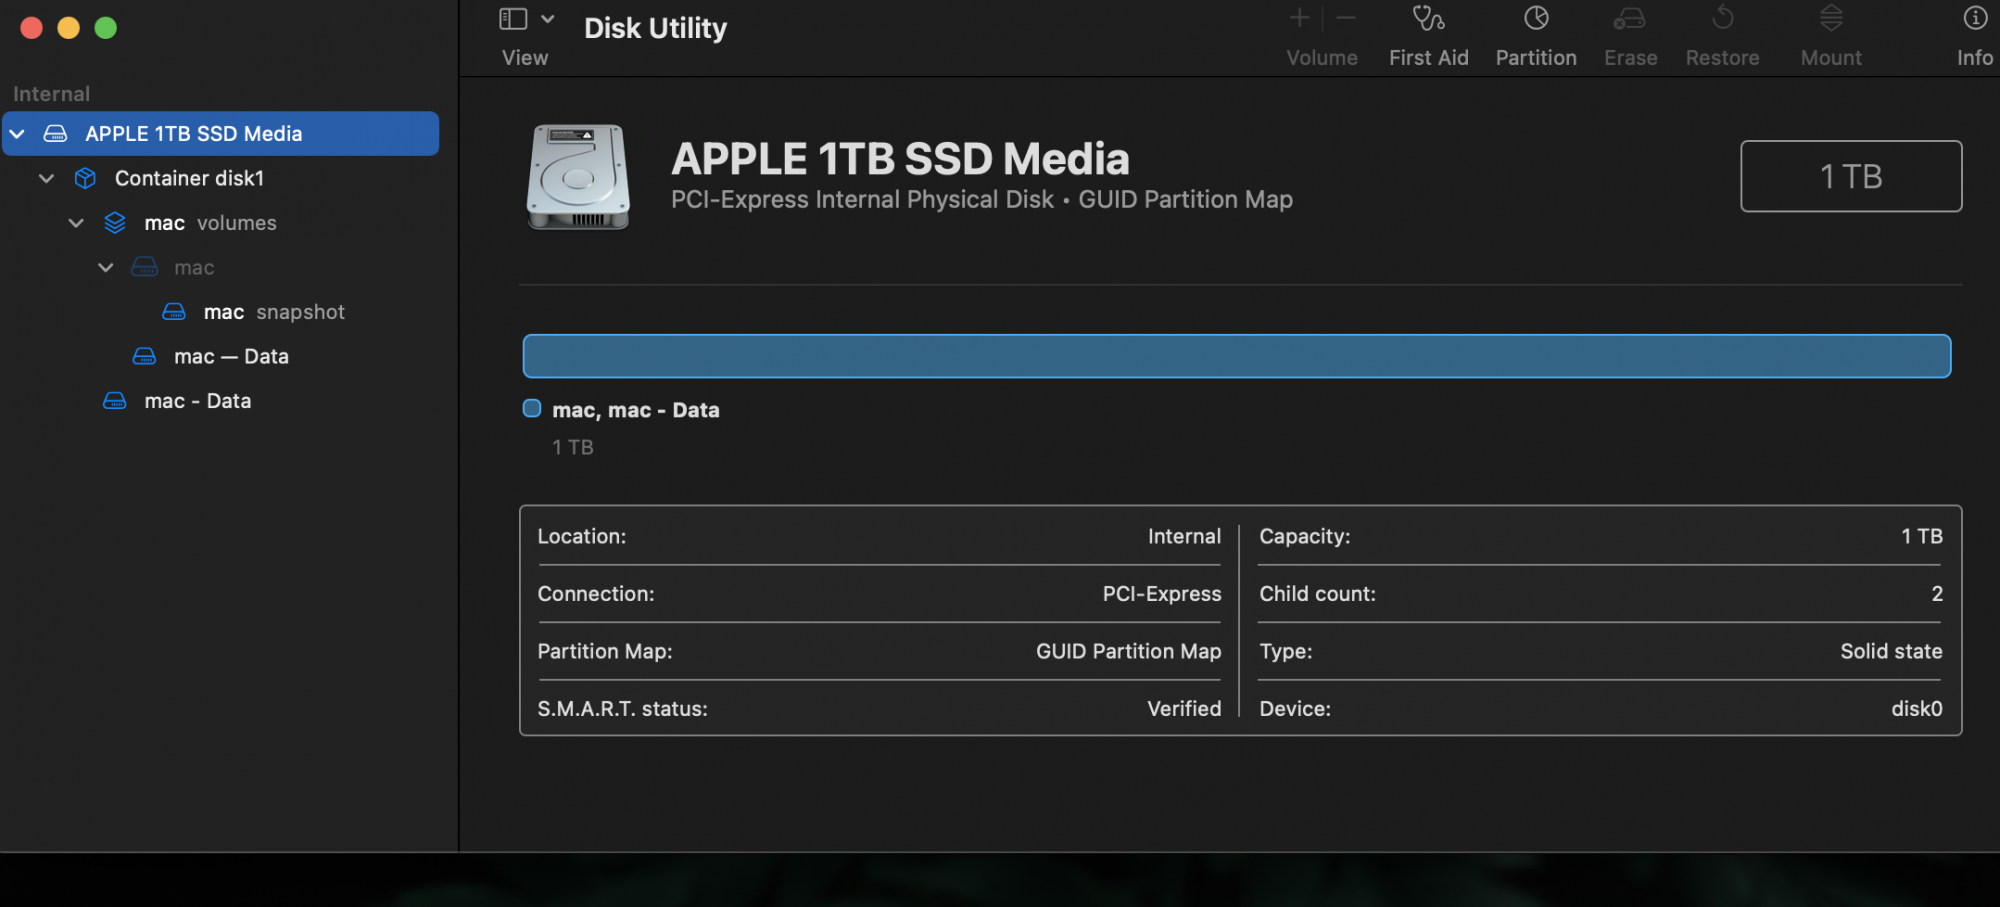Viewport: 2000px width, 907px height.
Task: Click the S.M.A.R.T. status Verified value
Action: 1184,709
